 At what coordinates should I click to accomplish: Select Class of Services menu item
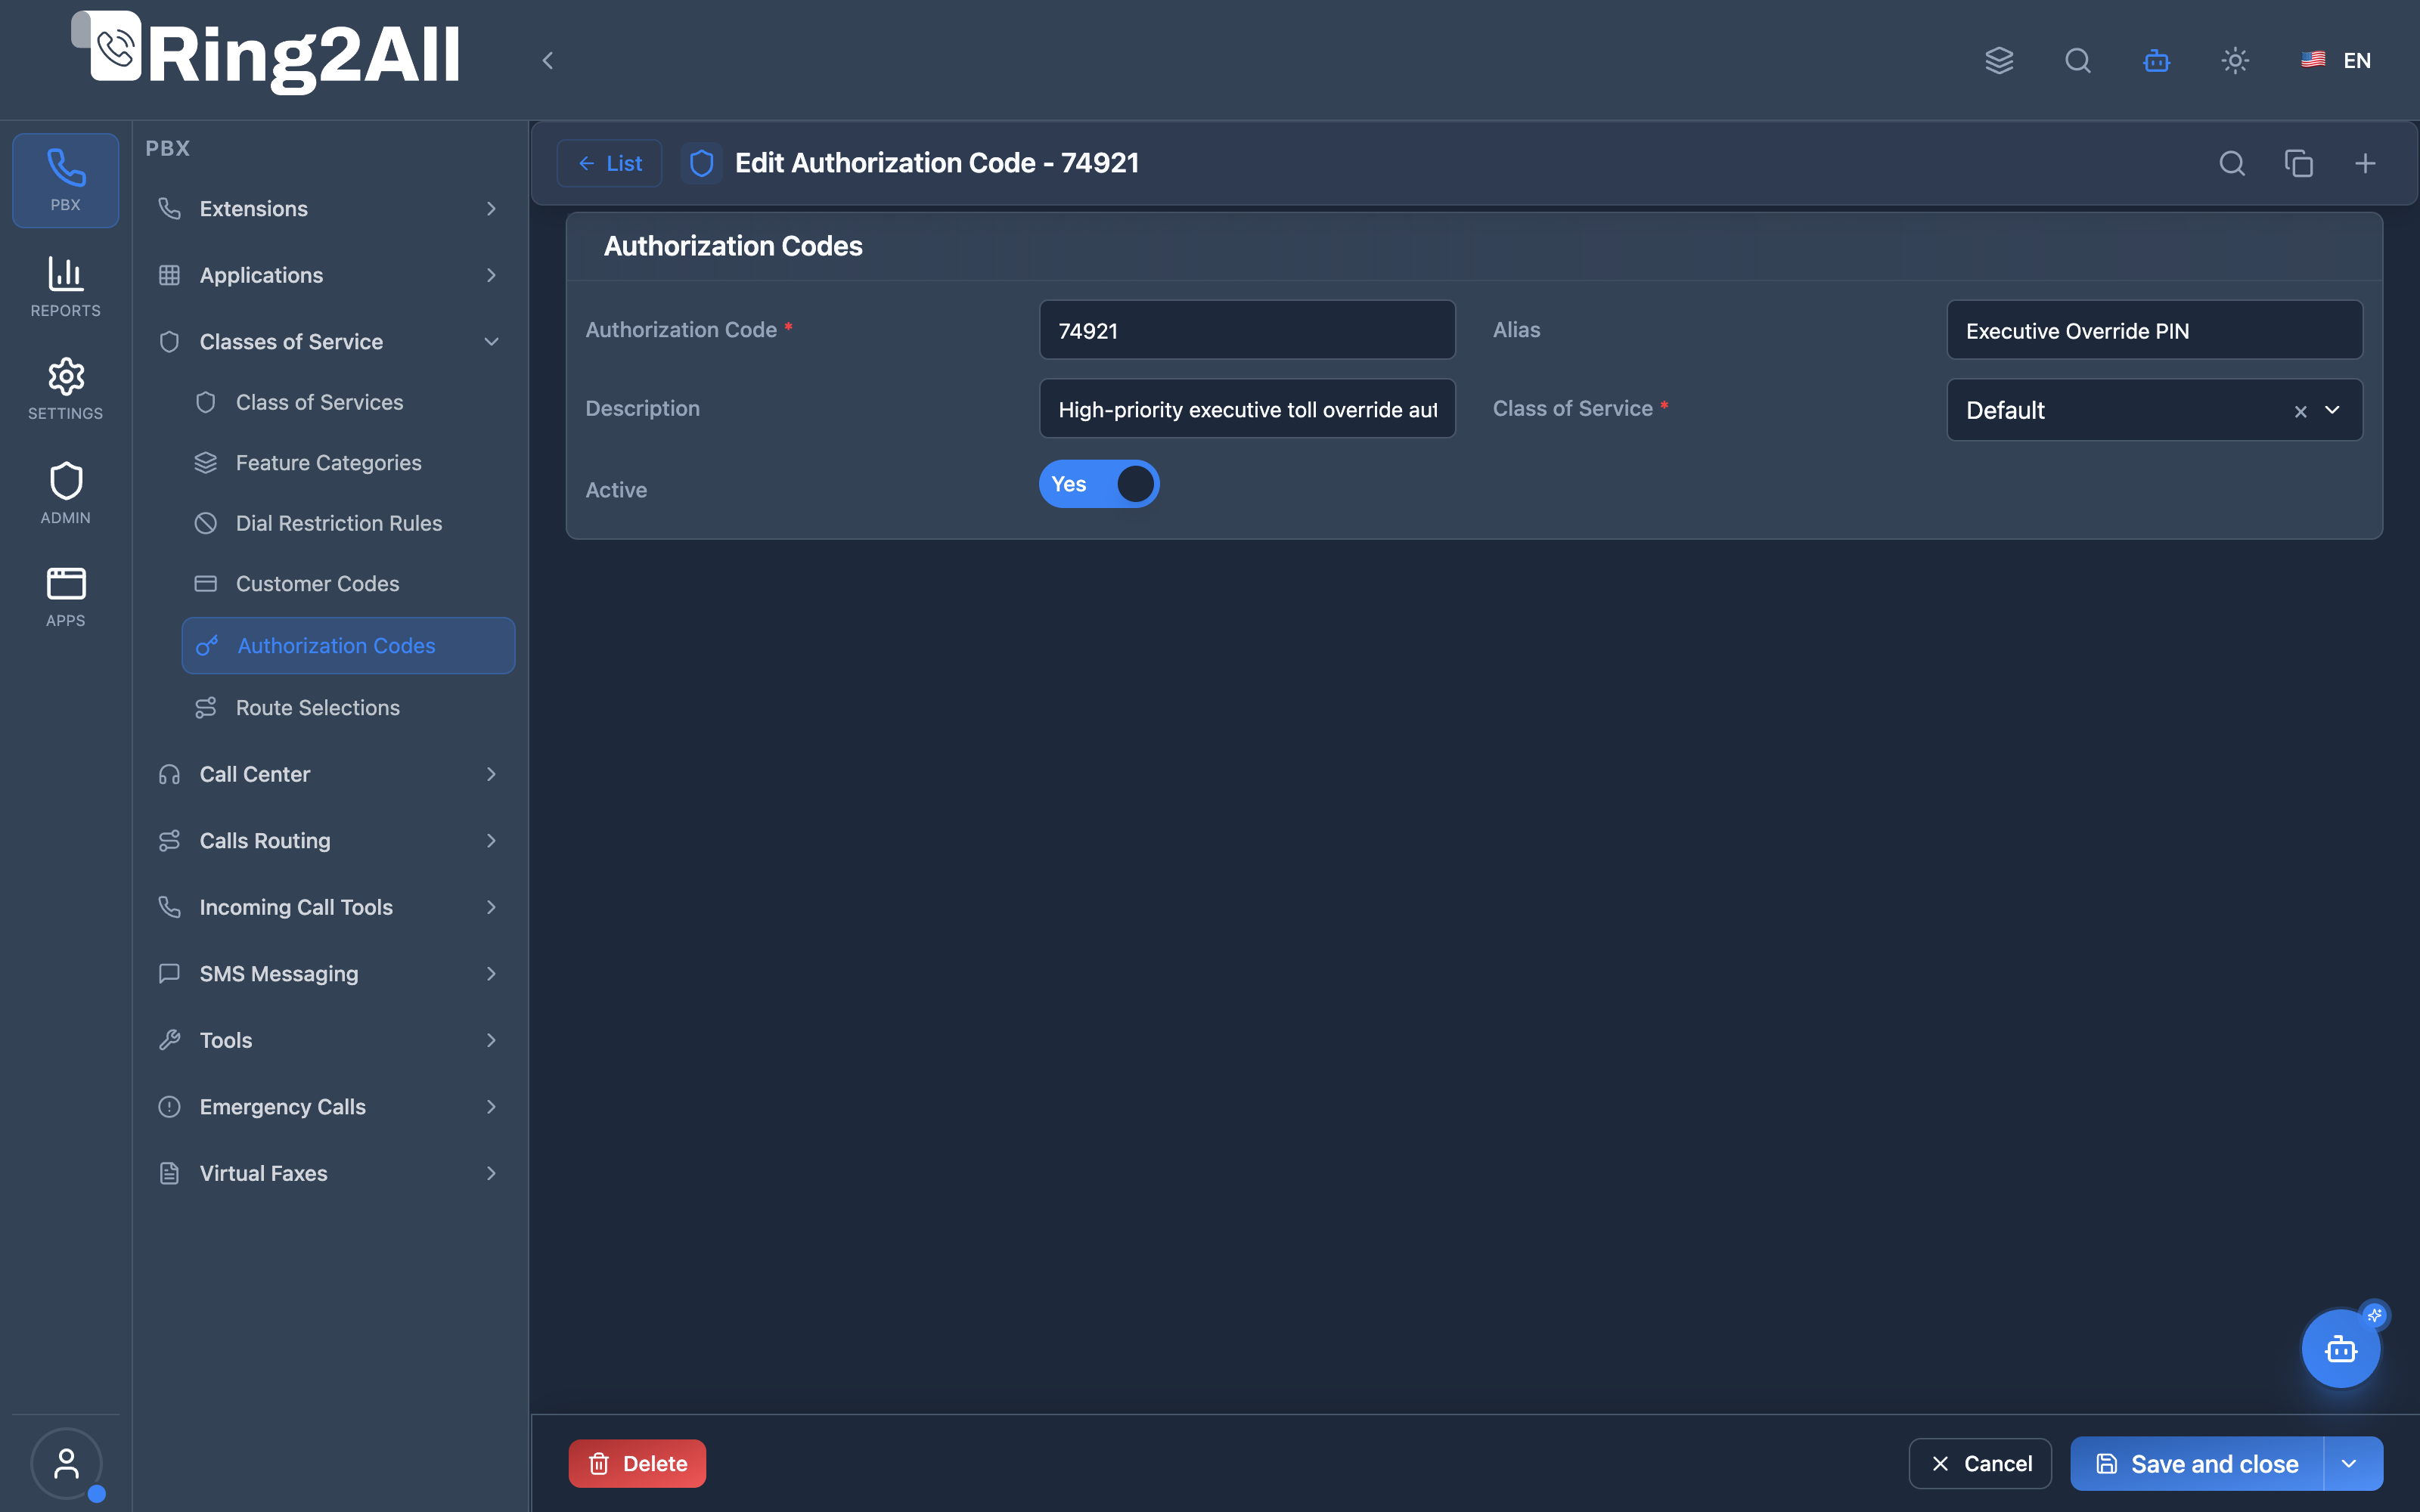(x=347, y=402)
